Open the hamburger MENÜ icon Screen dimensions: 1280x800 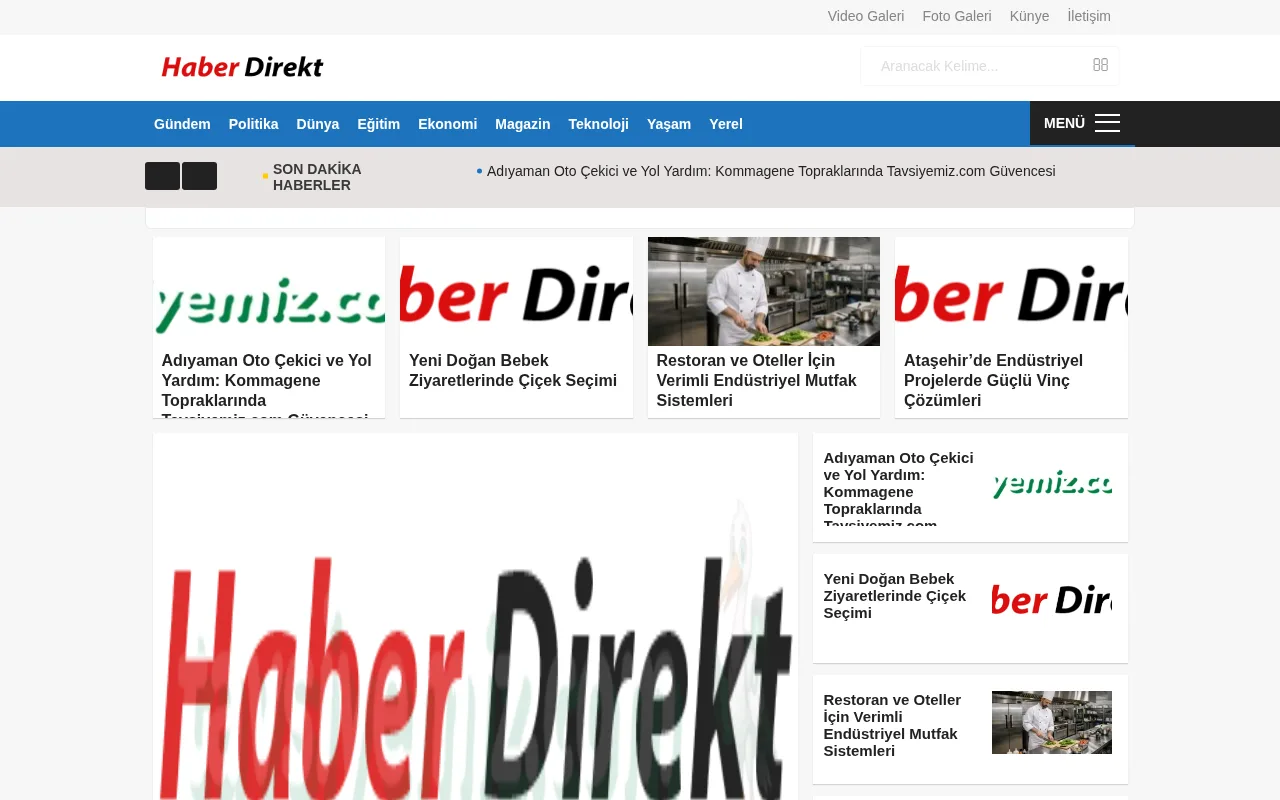tap(1106, 122)
